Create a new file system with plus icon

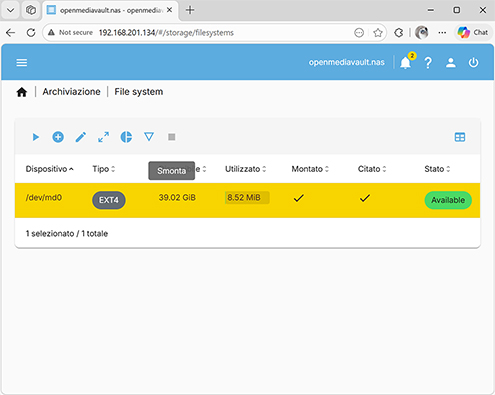pos(58,137)
